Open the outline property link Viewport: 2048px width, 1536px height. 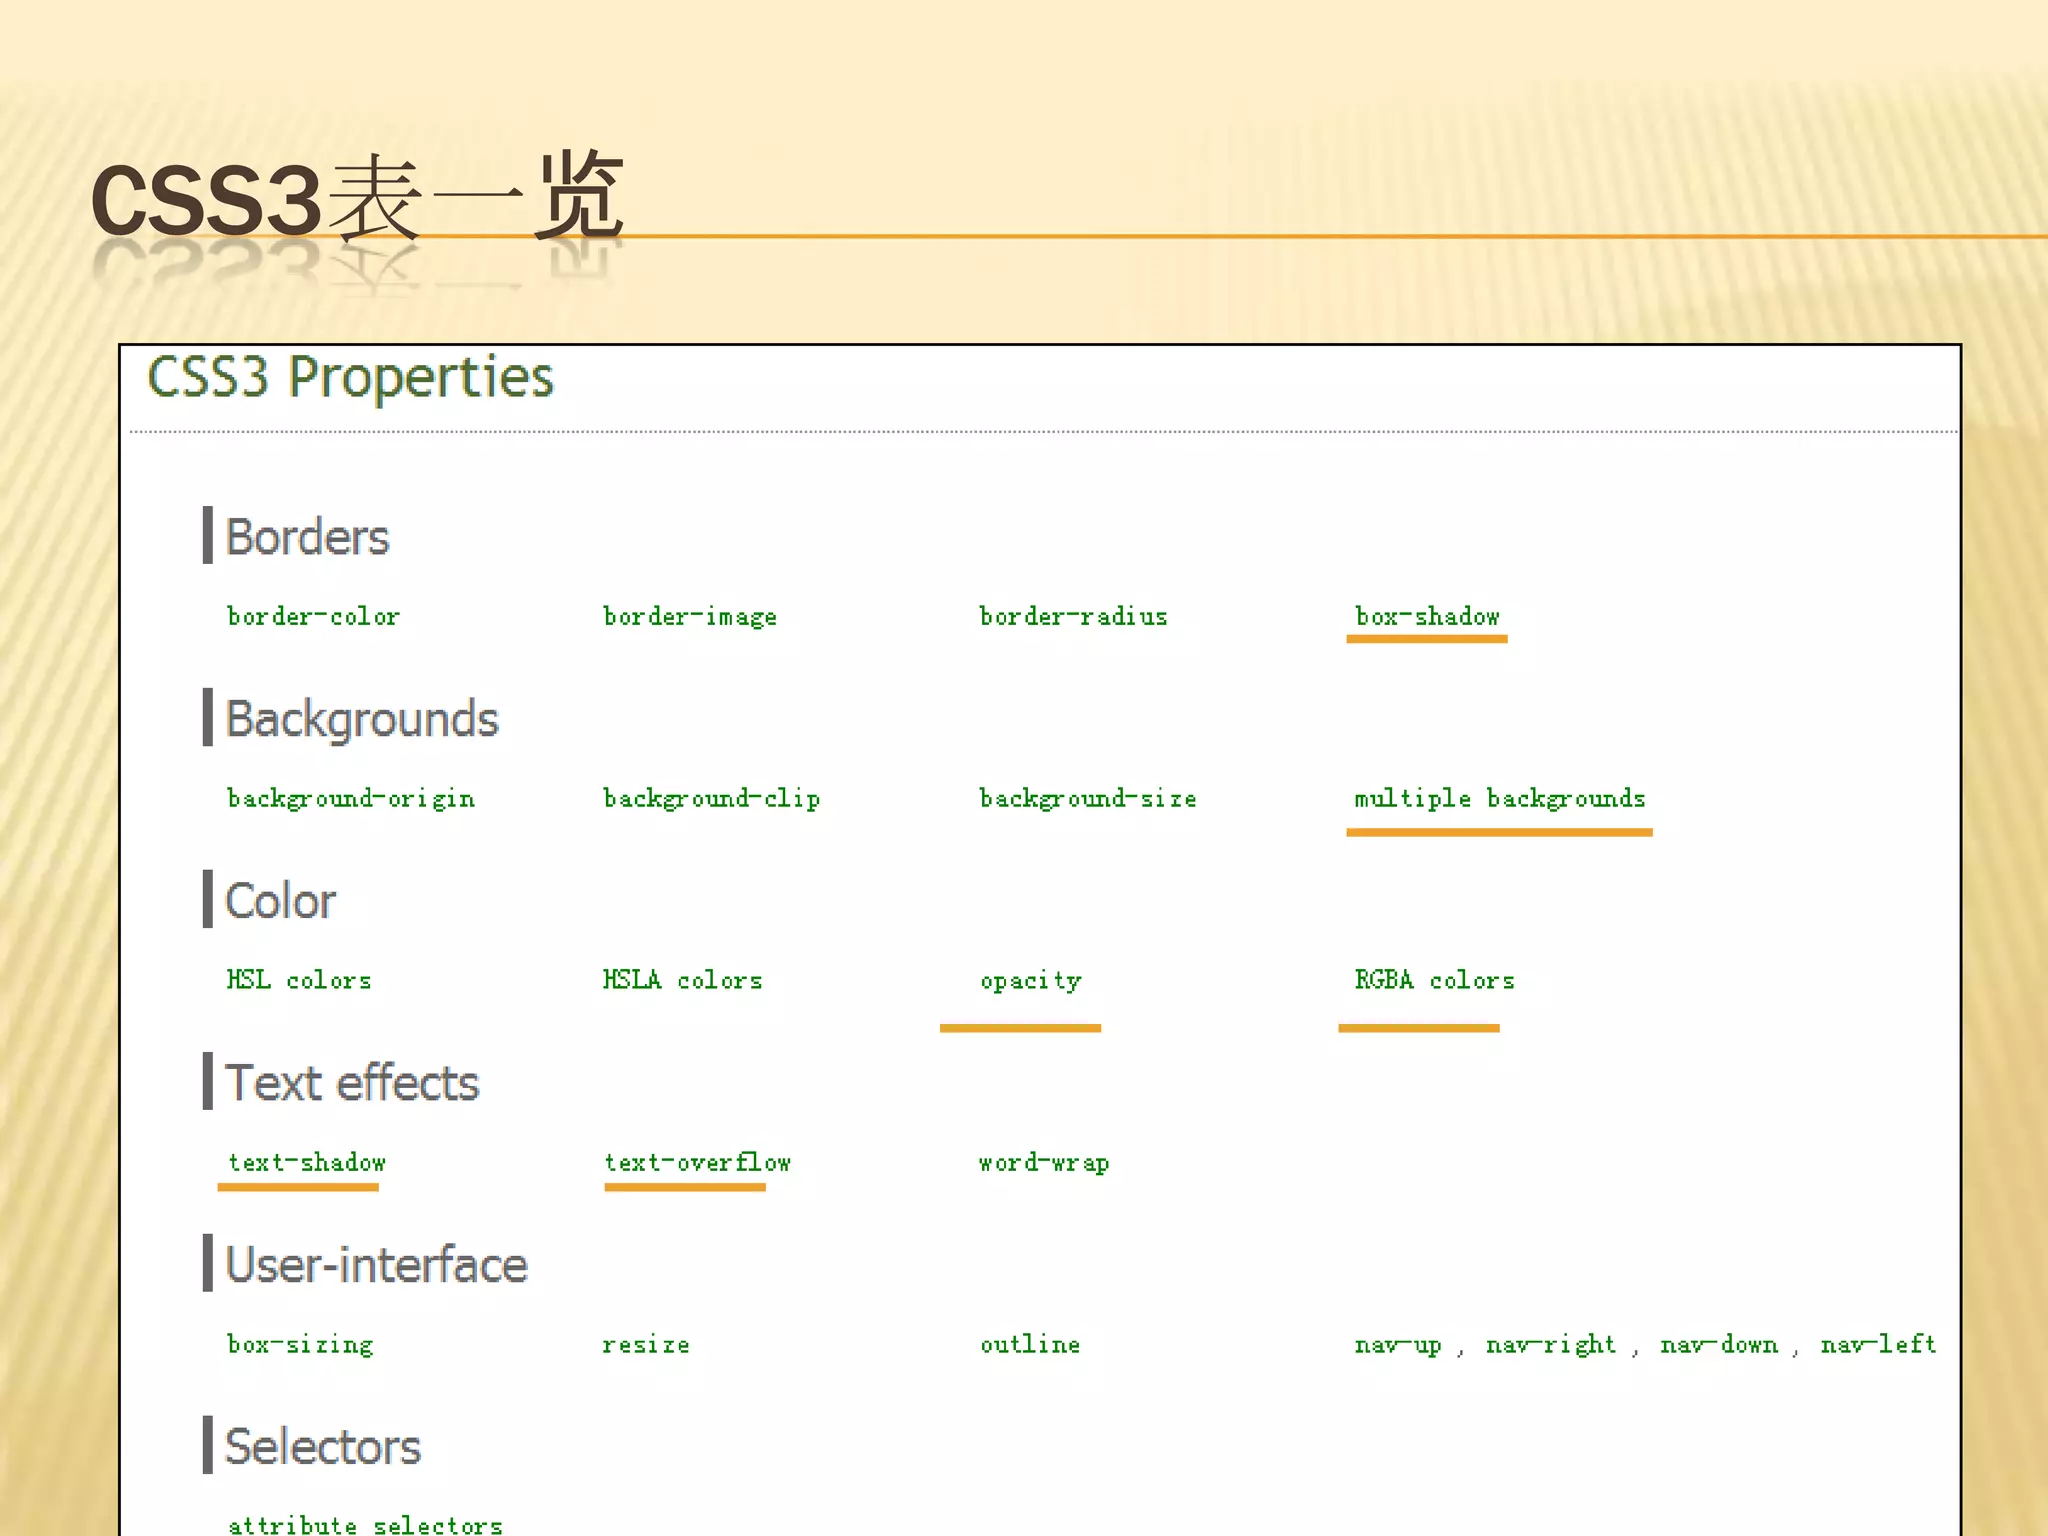pyautogui.click(x=1030, y=1344)
